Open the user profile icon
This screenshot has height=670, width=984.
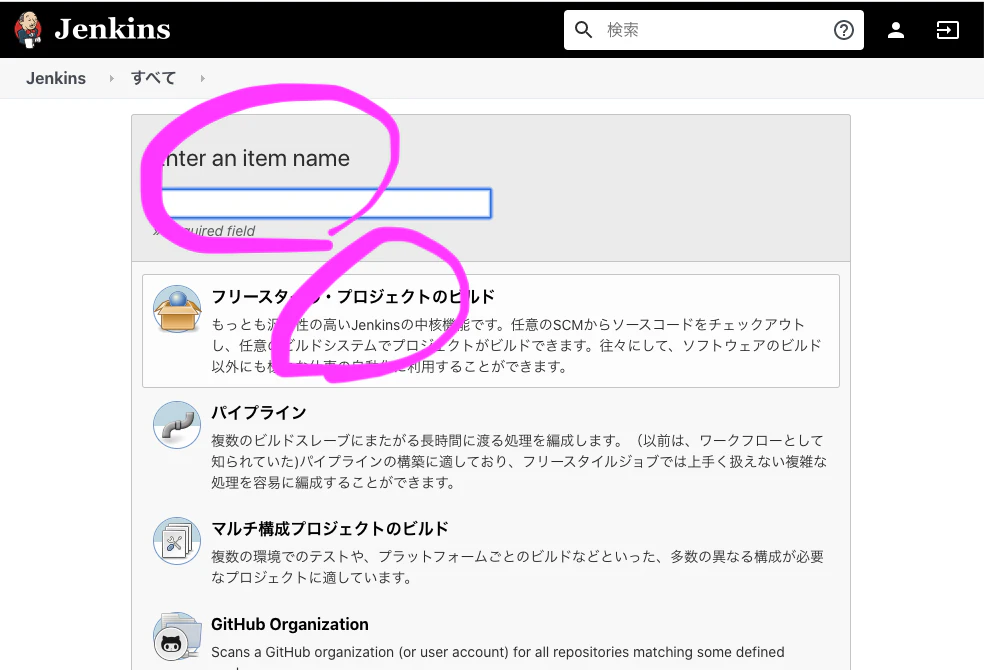pos(896,29)
